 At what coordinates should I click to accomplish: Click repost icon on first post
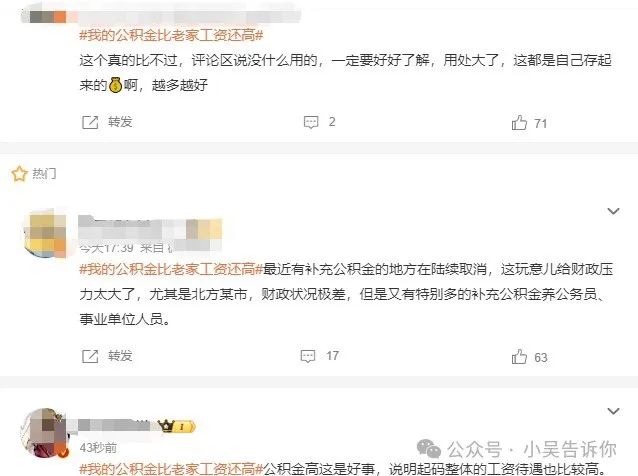pos(90,122)
